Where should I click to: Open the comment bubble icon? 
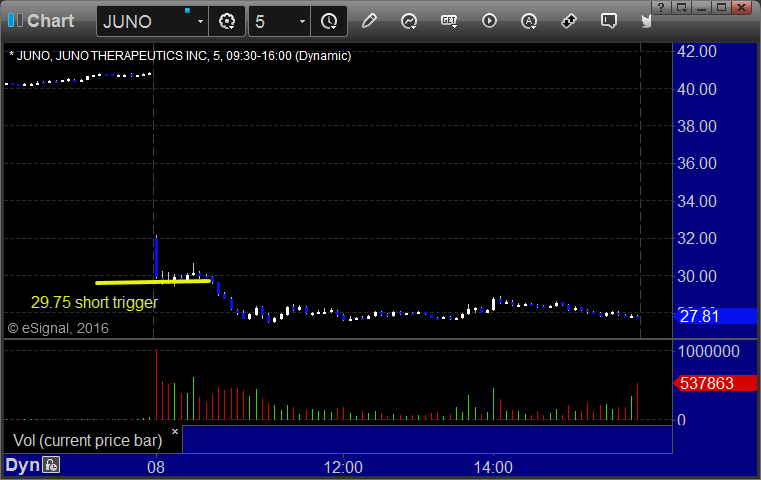click(609, 21)
